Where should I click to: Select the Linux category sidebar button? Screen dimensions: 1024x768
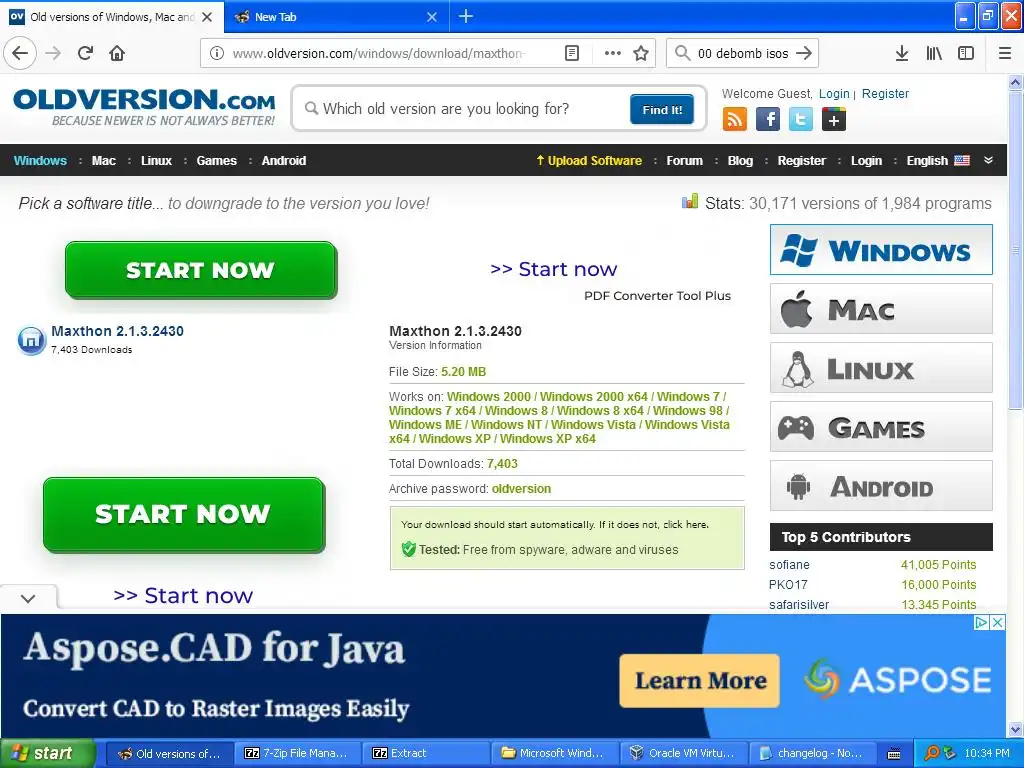point(881,368)
